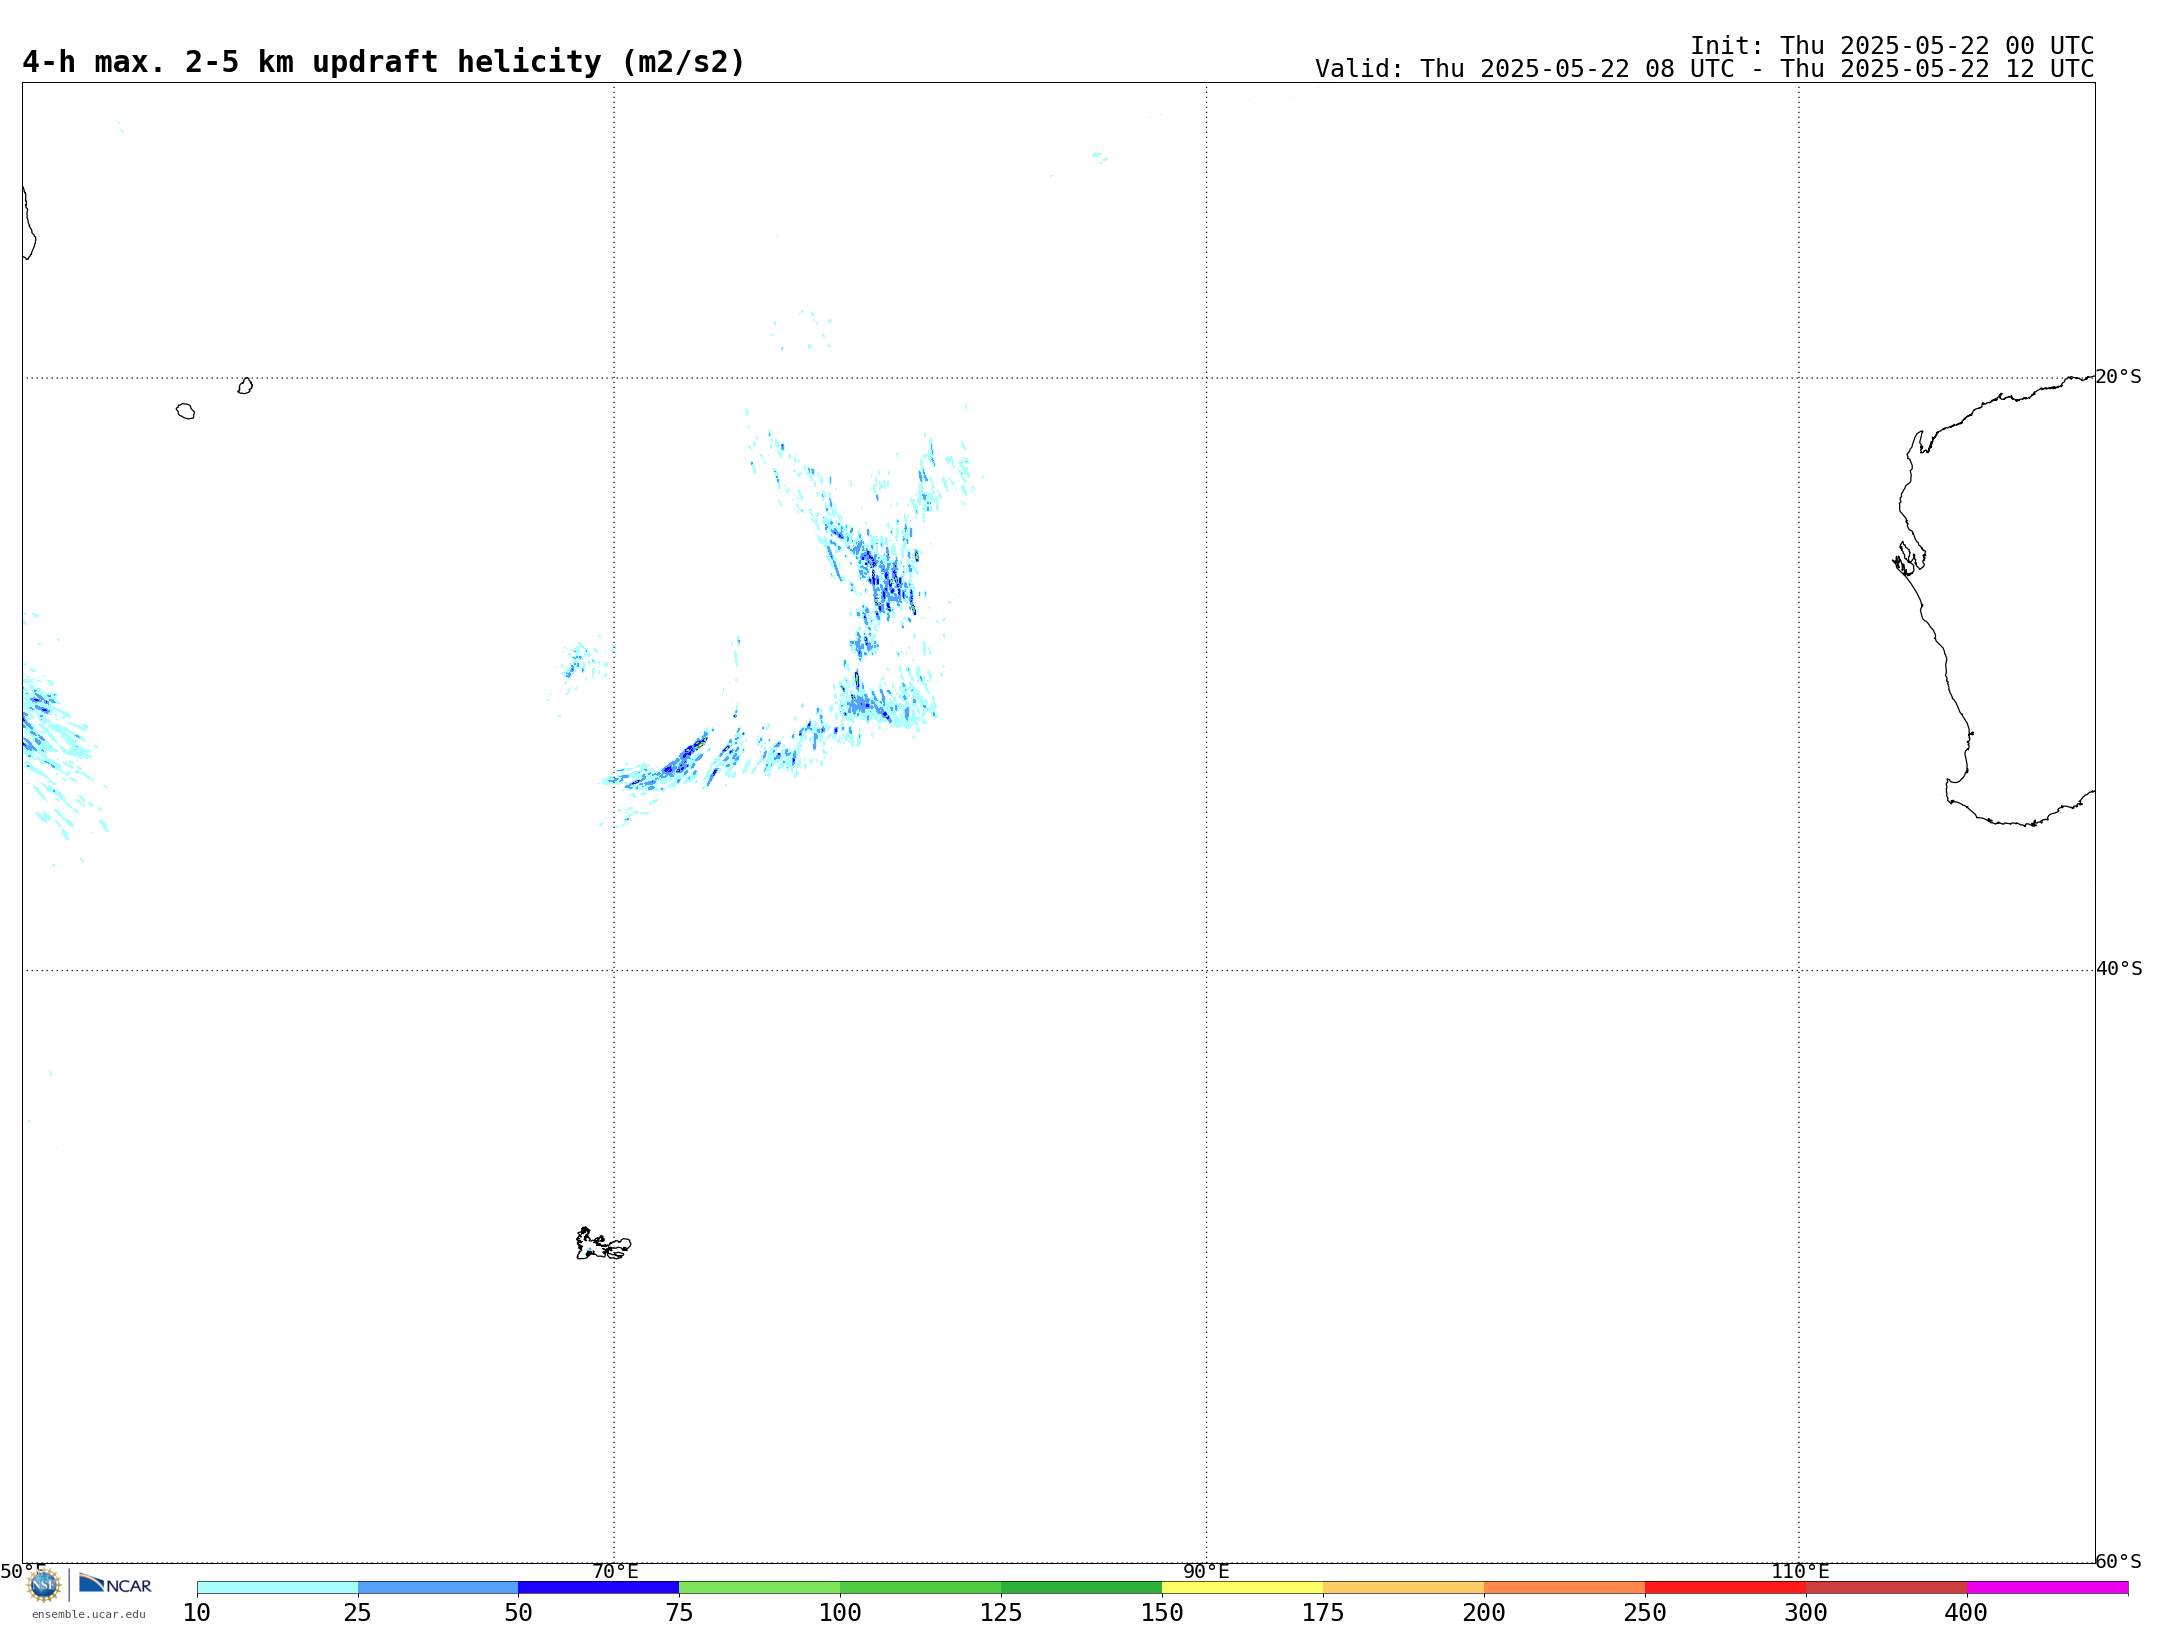The image size is (2160, 1626).
Task: Click the red 250-300 colorbar segment
Action: tap(1725, 1588)
